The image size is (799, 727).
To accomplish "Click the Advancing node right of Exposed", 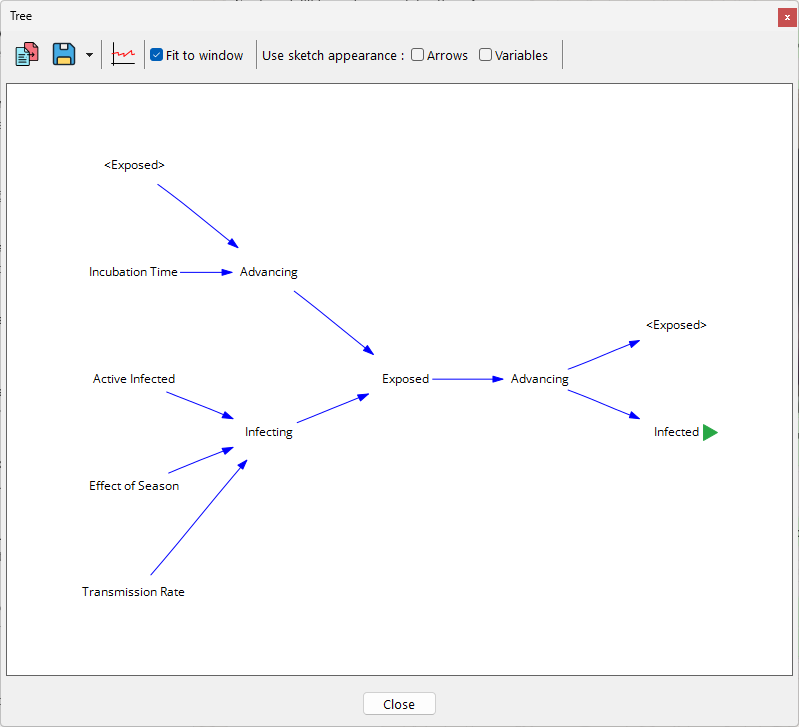I will point(539,379).
